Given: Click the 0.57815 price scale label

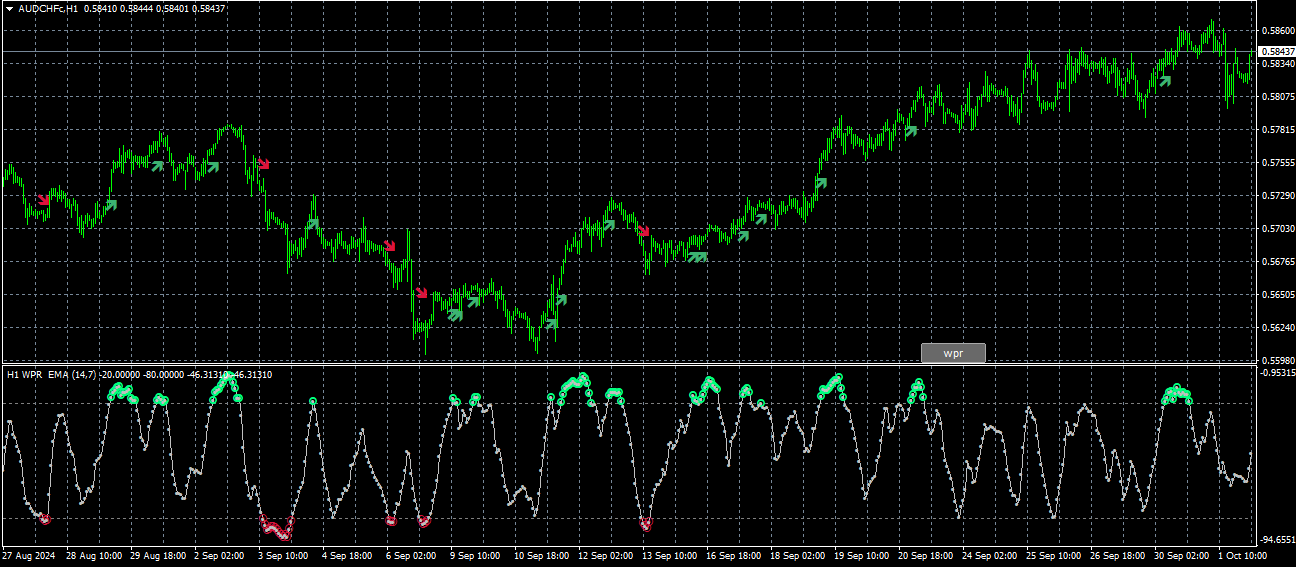Looking at the screenshot, I should coord(1276,130).
